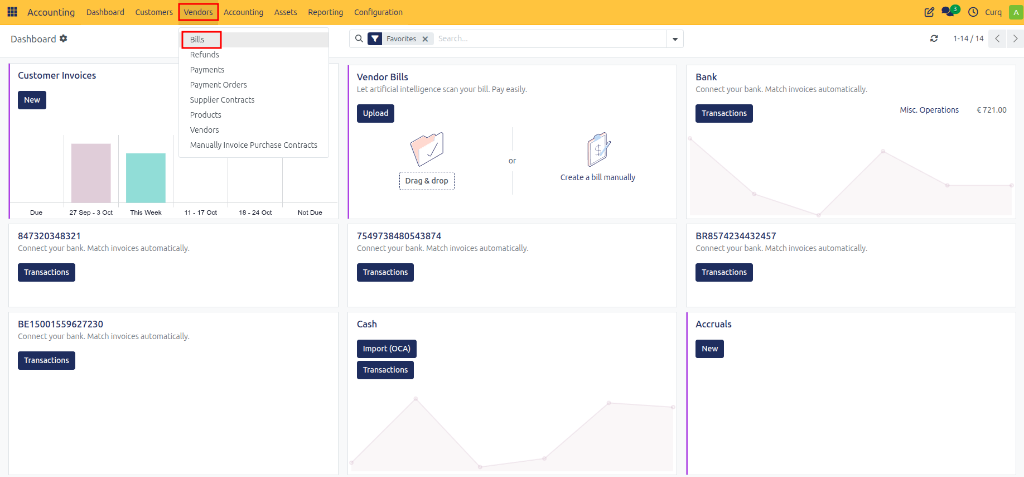The width and height of the screenshot is (1024, 477).
Task: Click the Upload button in Vendor Bills
Action: 376,113
